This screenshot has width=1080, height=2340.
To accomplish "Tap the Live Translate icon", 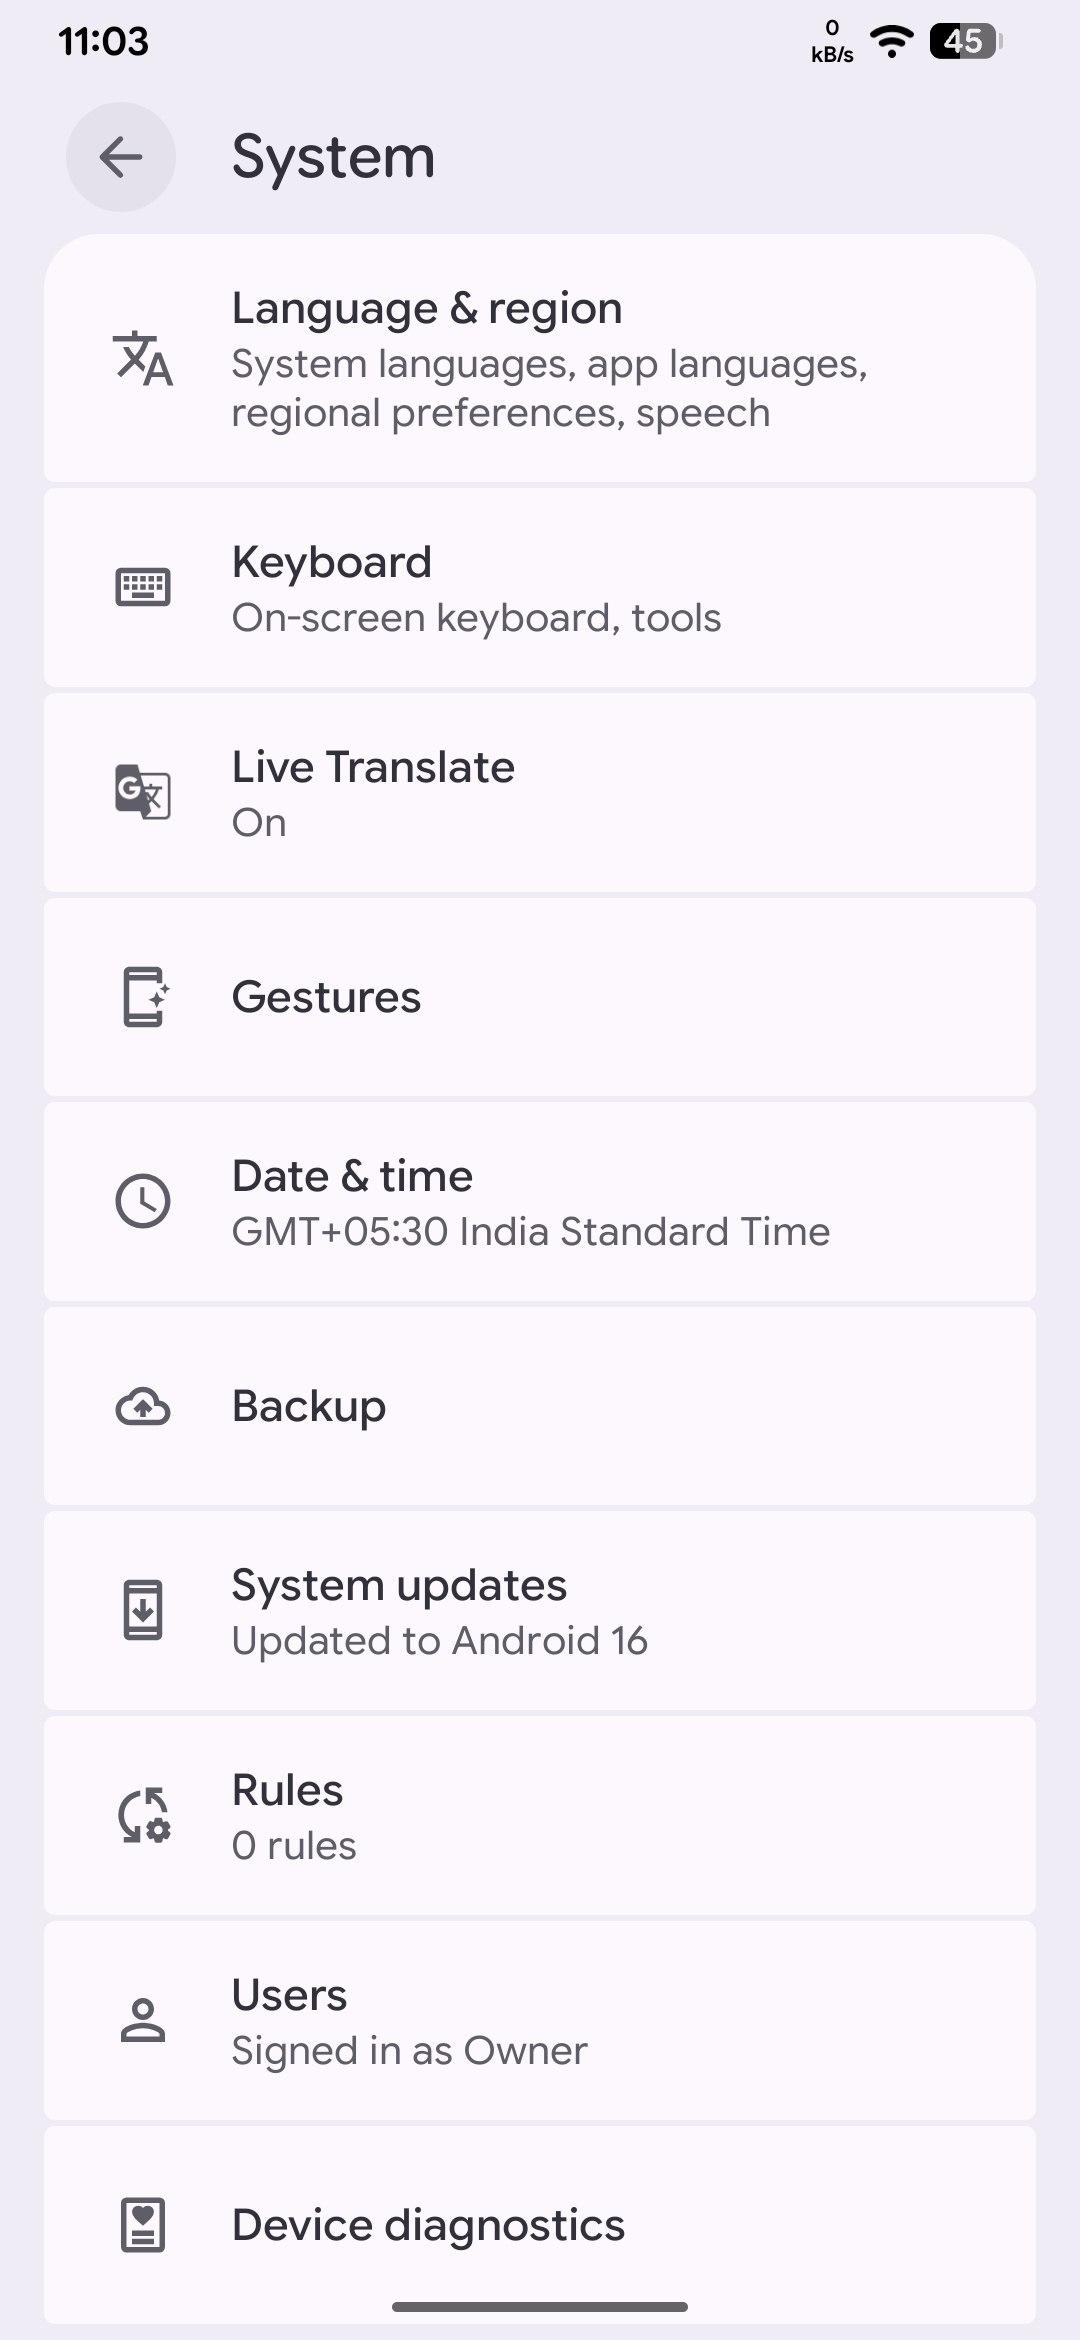I will click(143, 792).
